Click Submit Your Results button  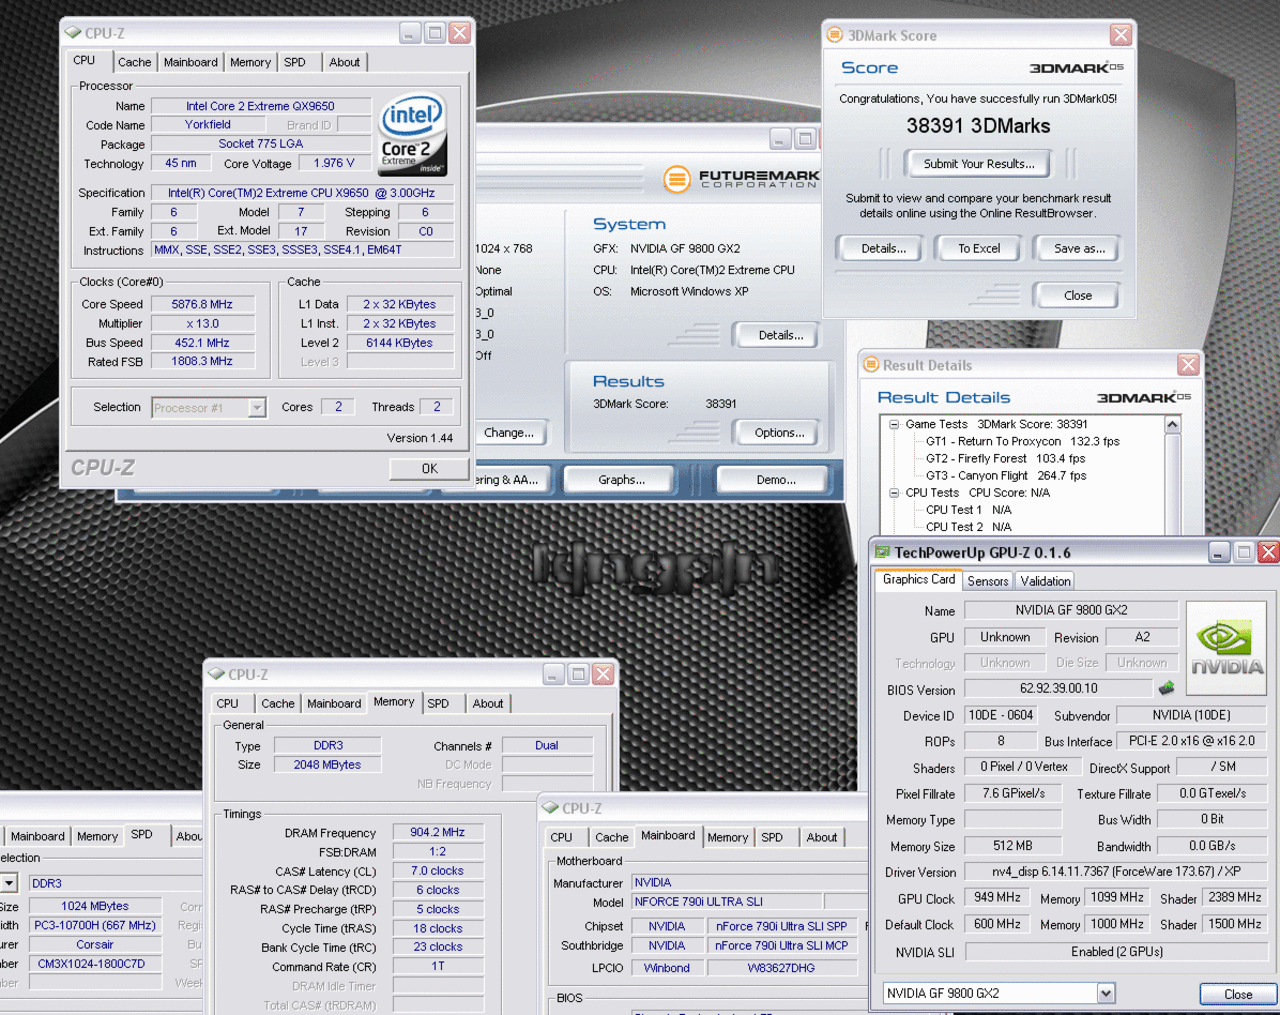pyautogui.click(x=978, y=164)
